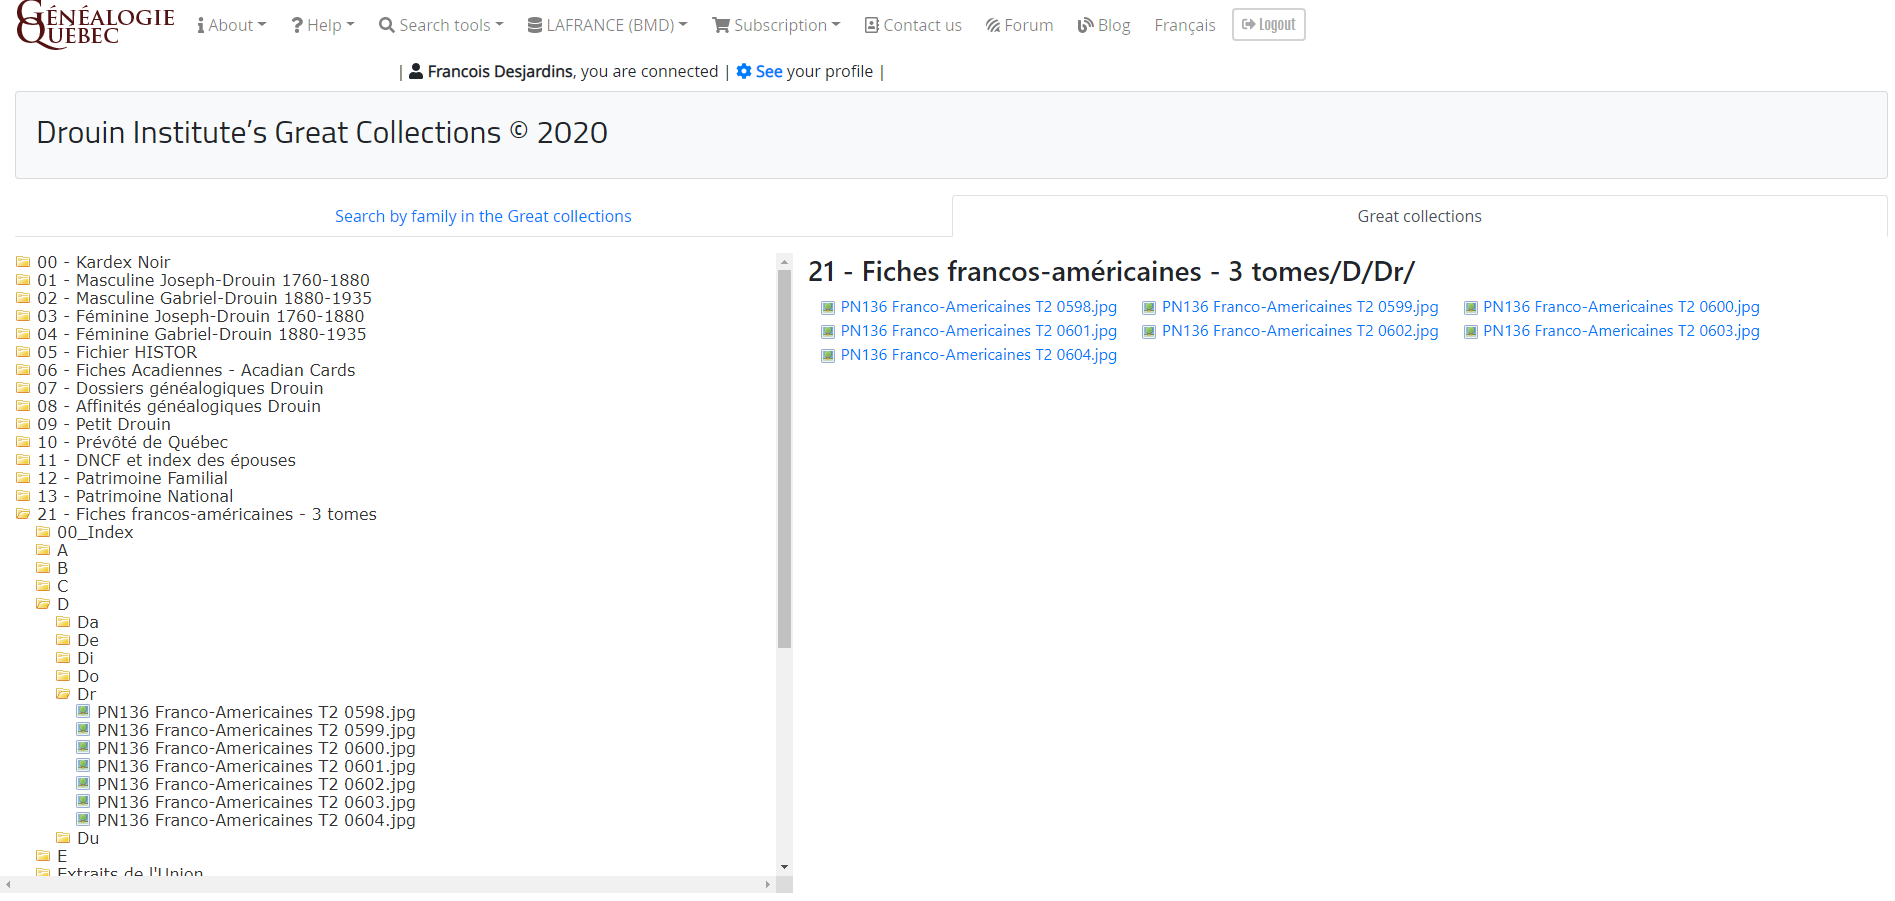
Task: Click the tree scrollbar down arrow
Action: click(x=784, y=867)
